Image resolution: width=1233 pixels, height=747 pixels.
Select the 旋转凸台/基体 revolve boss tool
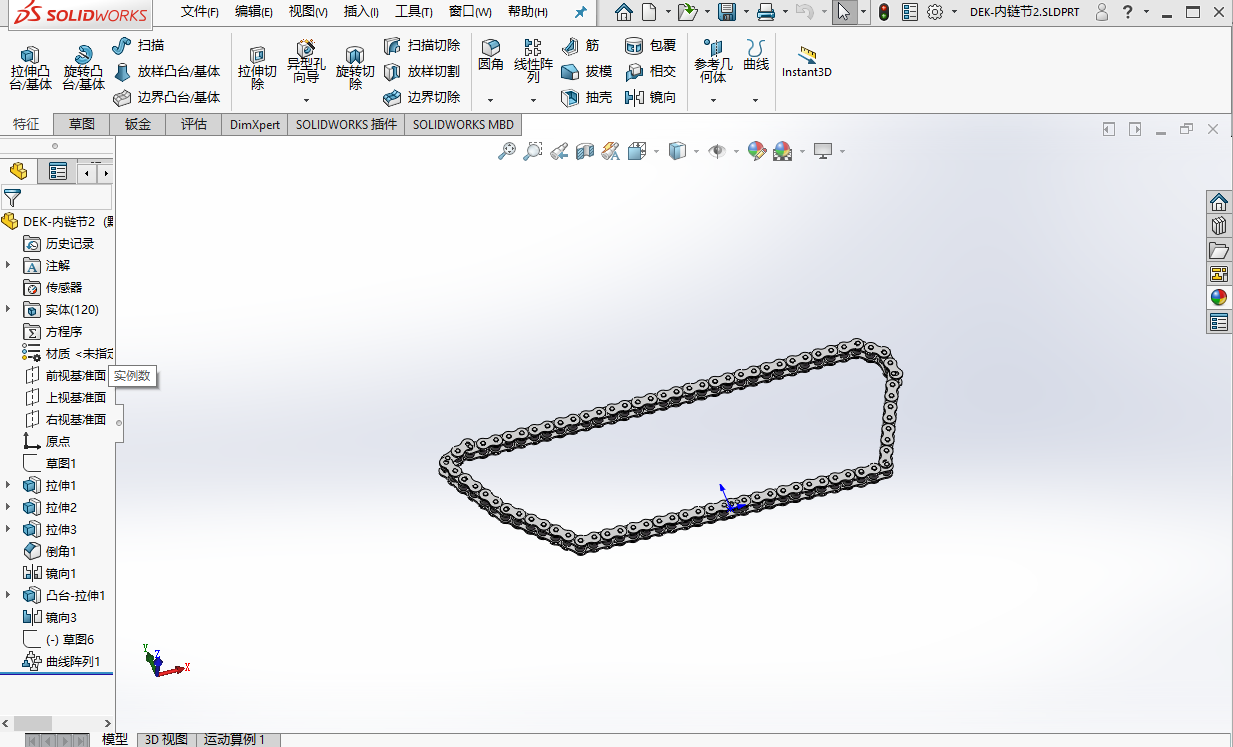[x=83, y=68]
